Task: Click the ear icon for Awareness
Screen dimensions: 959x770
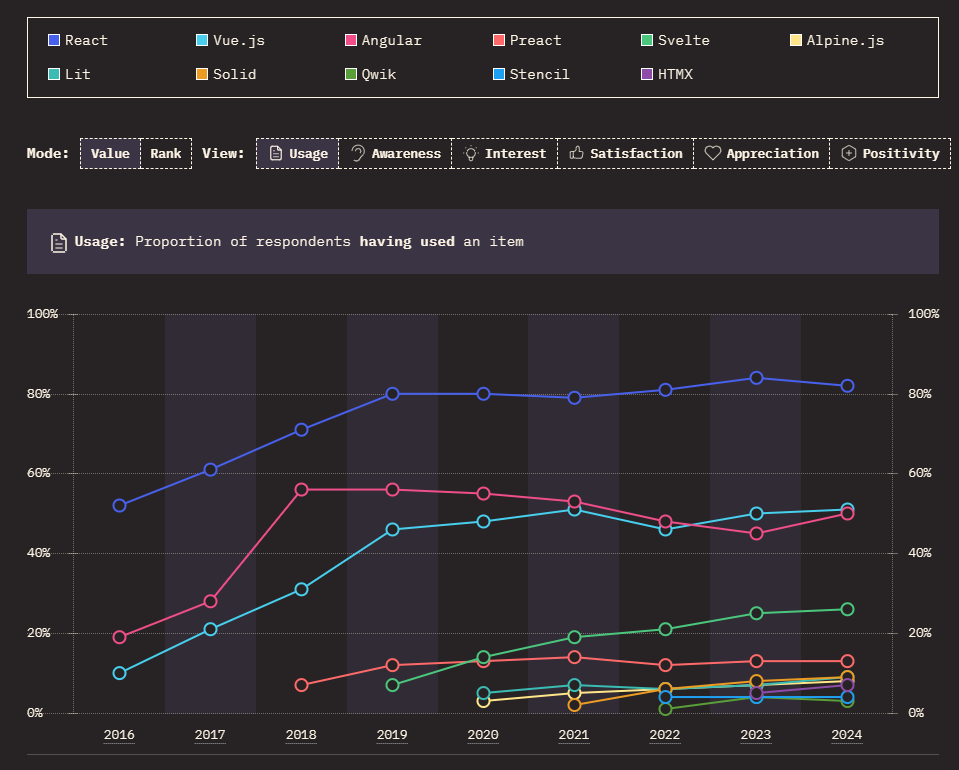Action: click(357, 153)
